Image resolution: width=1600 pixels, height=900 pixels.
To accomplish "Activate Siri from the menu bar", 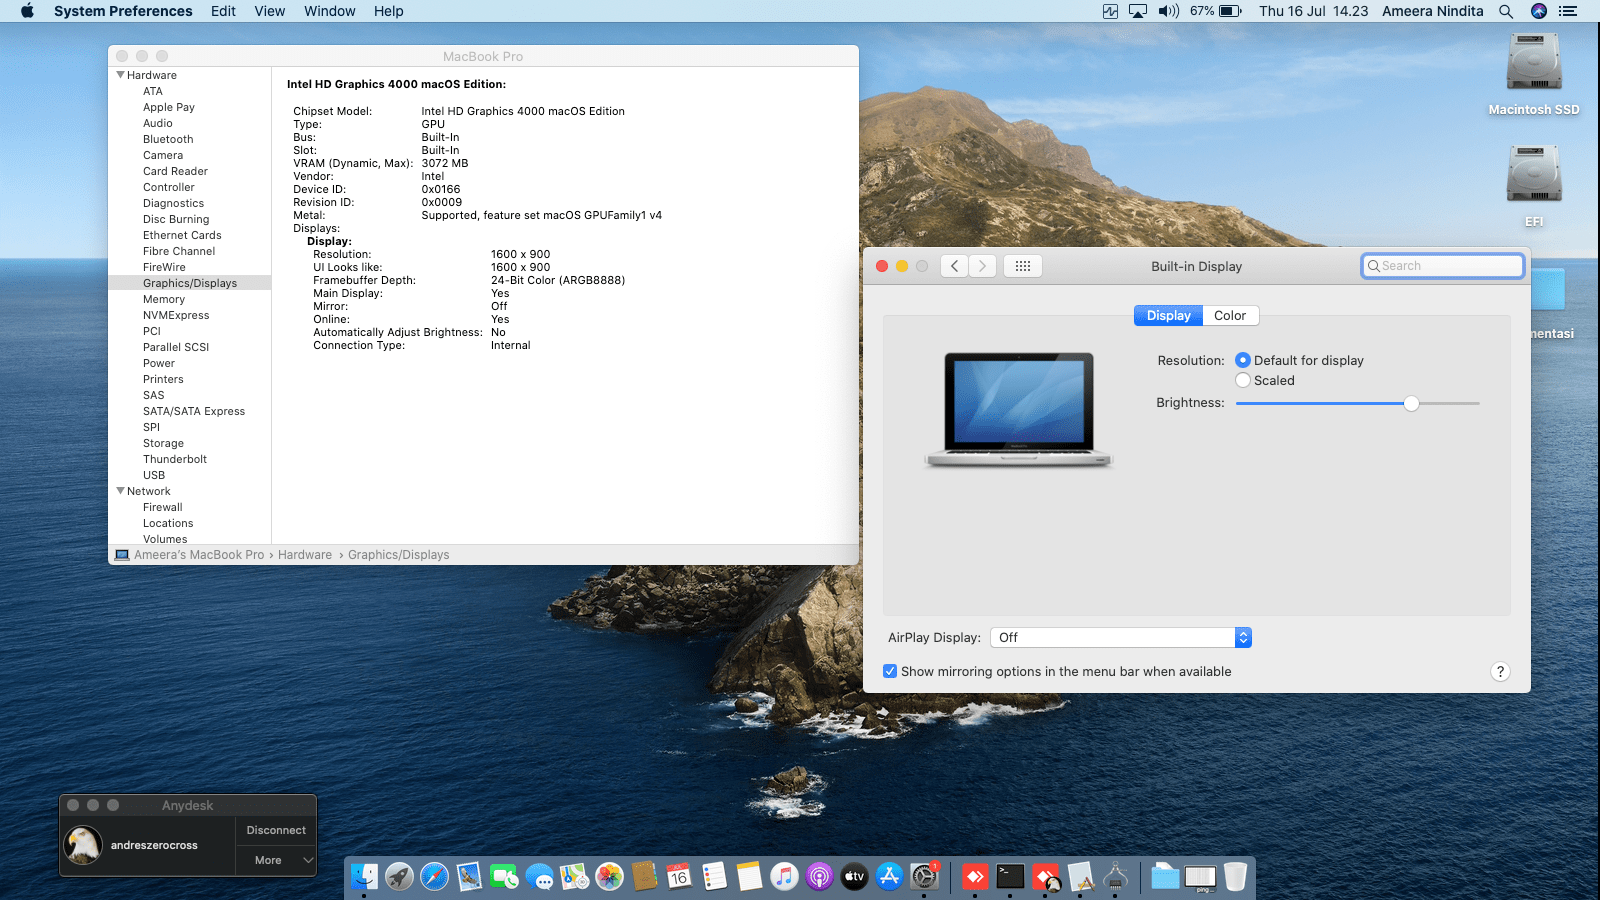I will pos(1539,11).
